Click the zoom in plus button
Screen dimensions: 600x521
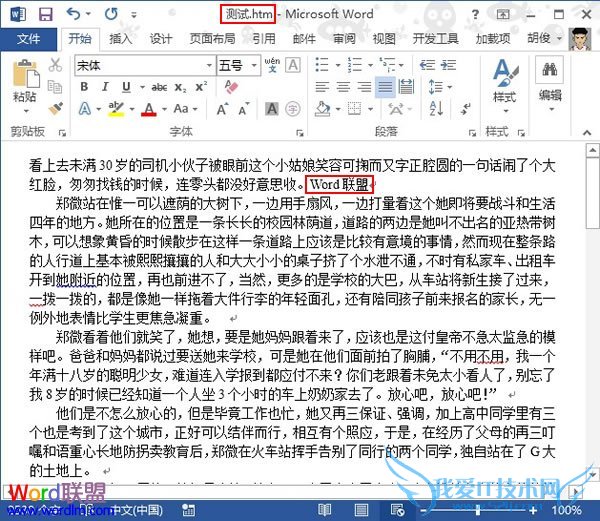click(x=533, y=510)
